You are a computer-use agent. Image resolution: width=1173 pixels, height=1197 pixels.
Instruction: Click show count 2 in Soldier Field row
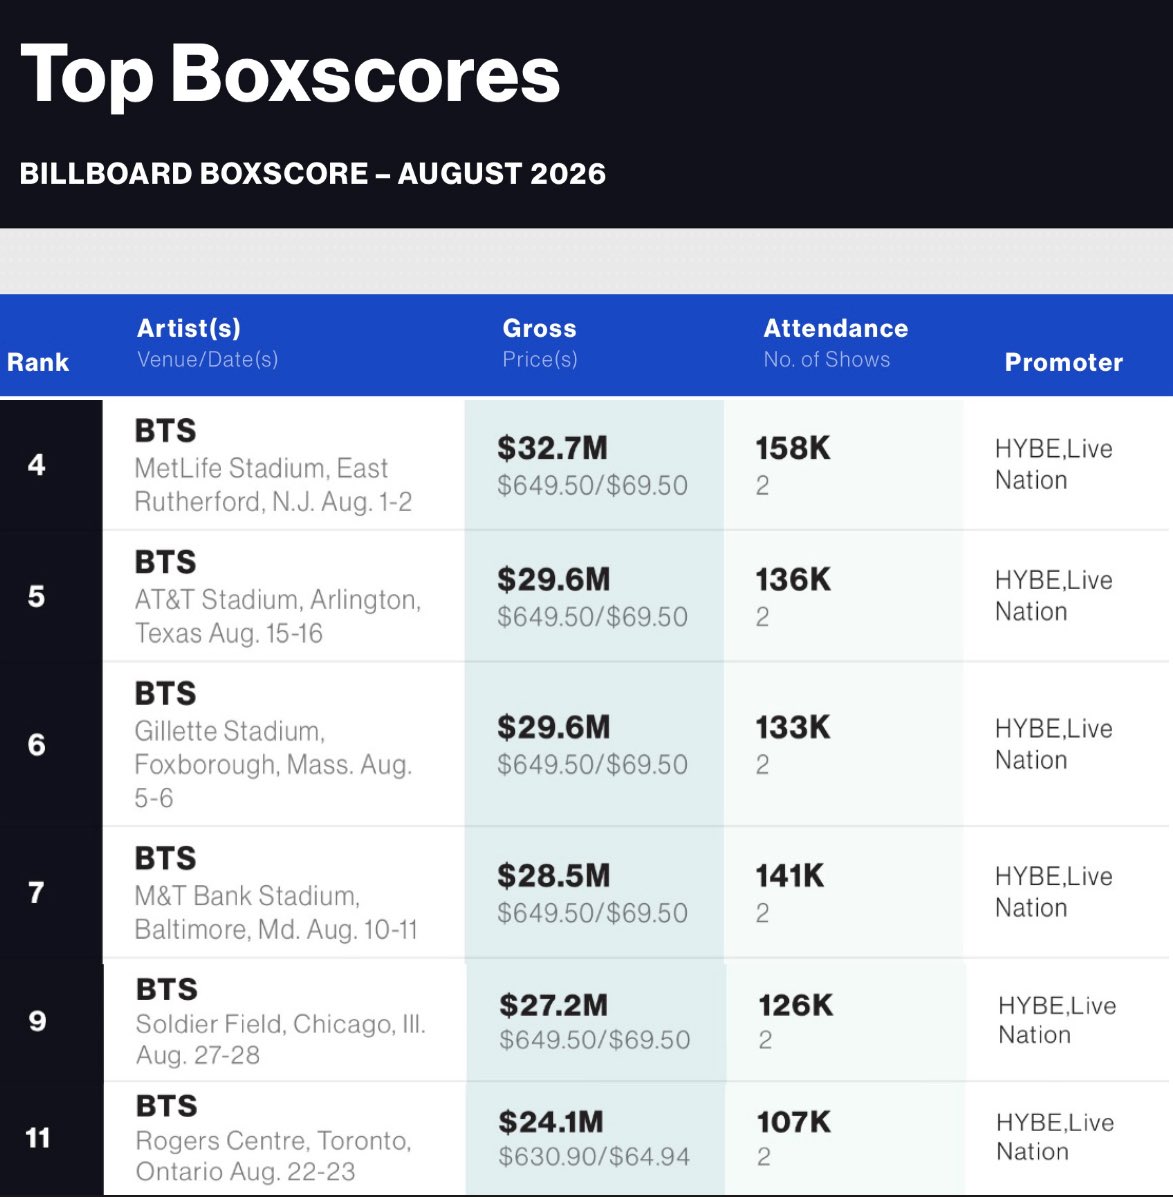tap(765, 1040)
